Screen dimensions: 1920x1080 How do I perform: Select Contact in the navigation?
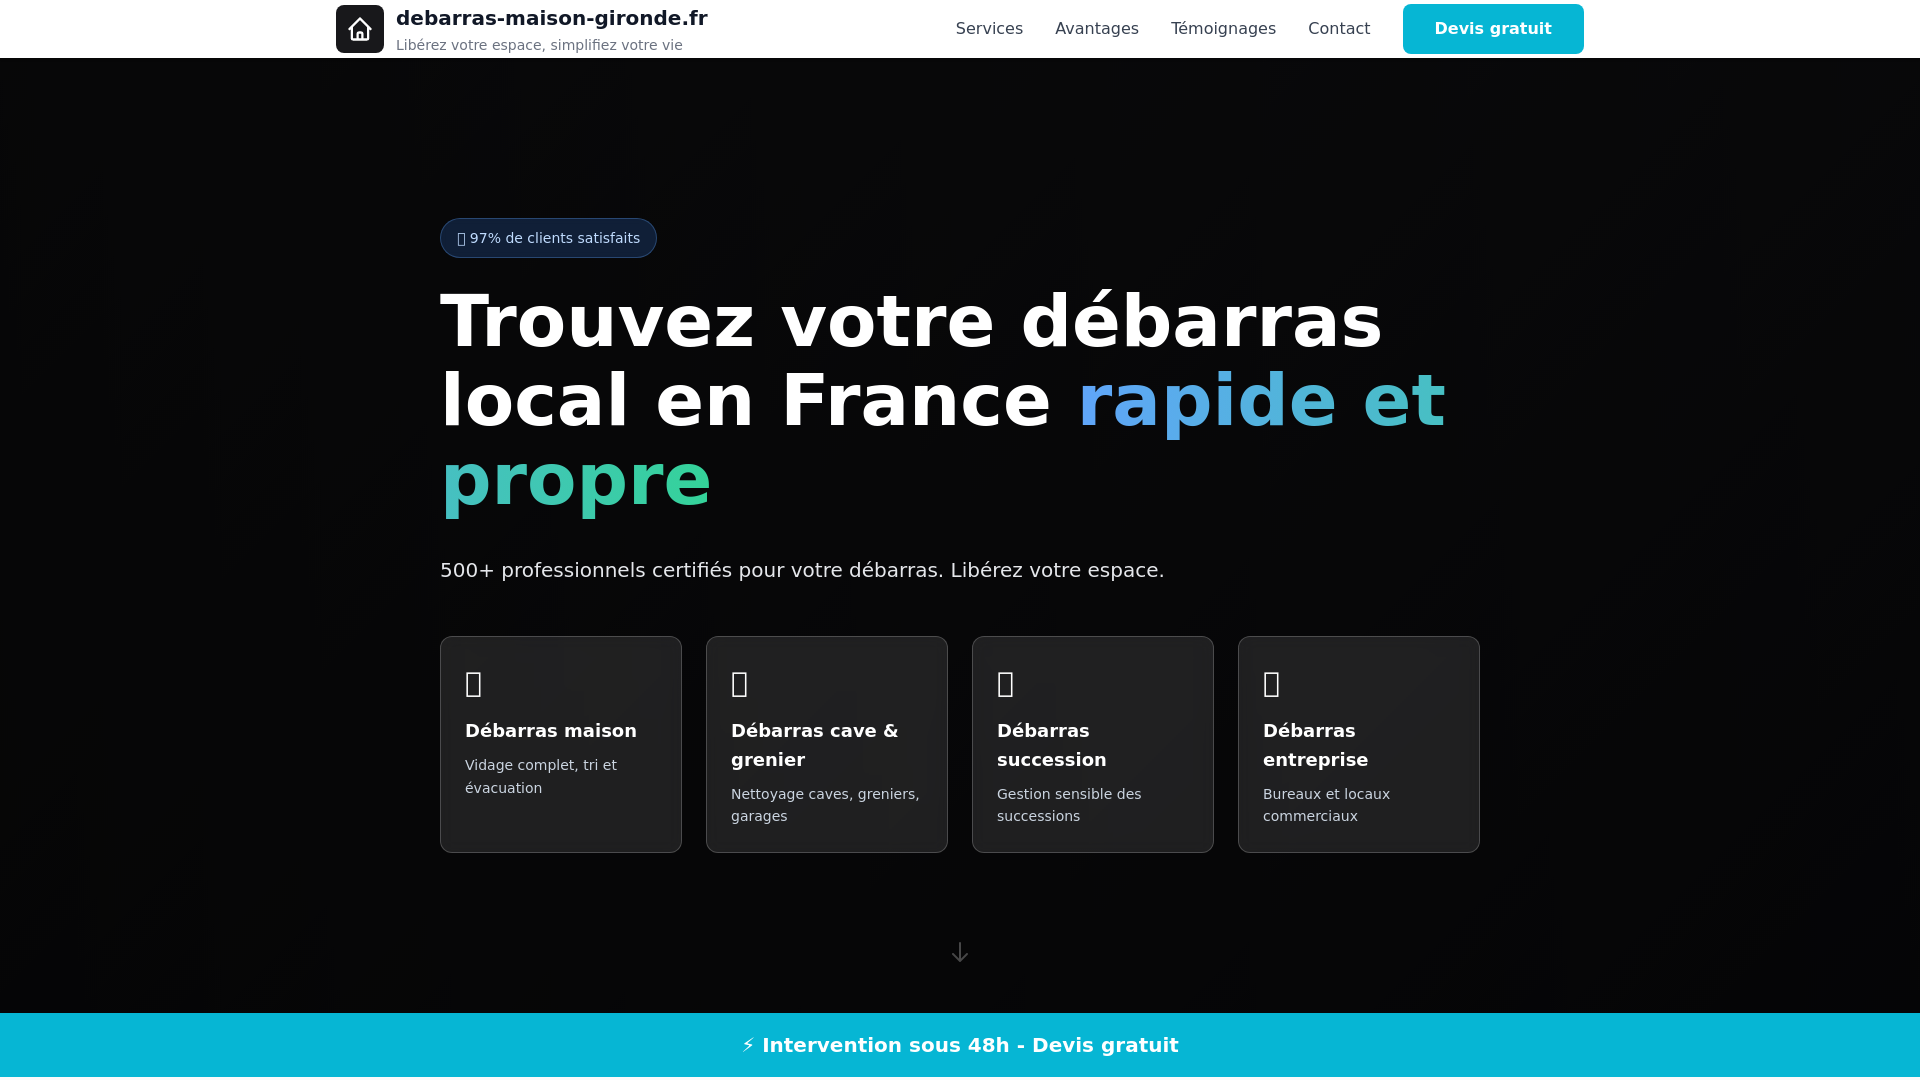pyautogui.click(x=1339, y=28)
